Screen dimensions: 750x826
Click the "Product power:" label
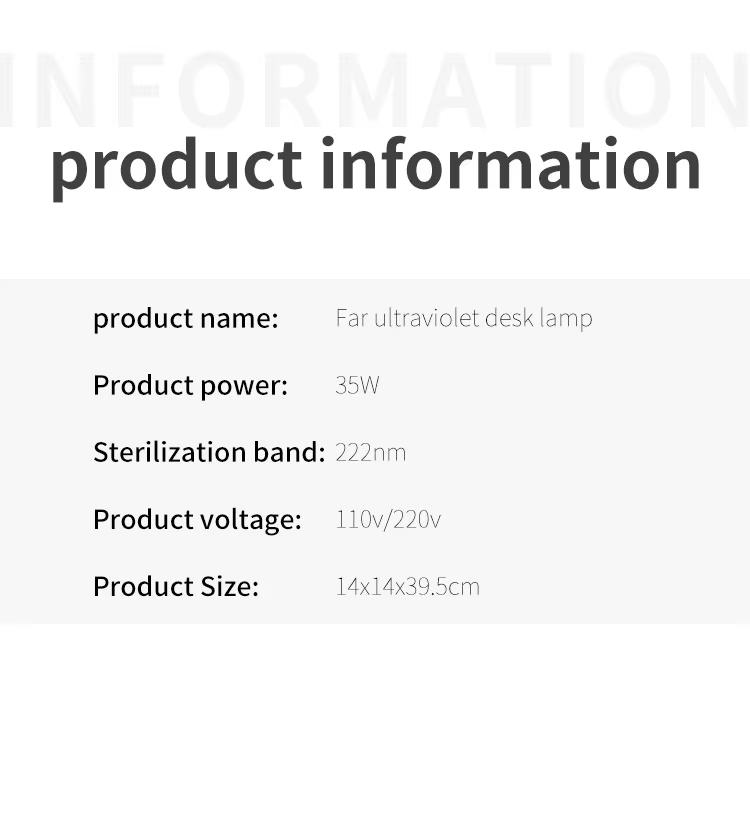(x=190, y=385)
